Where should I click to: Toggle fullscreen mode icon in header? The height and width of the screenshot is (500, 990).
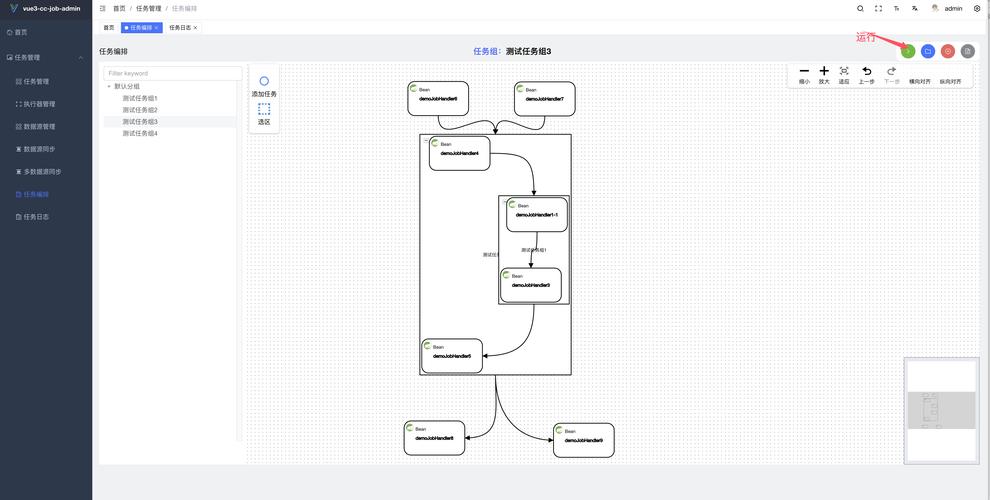coord(879,8)
